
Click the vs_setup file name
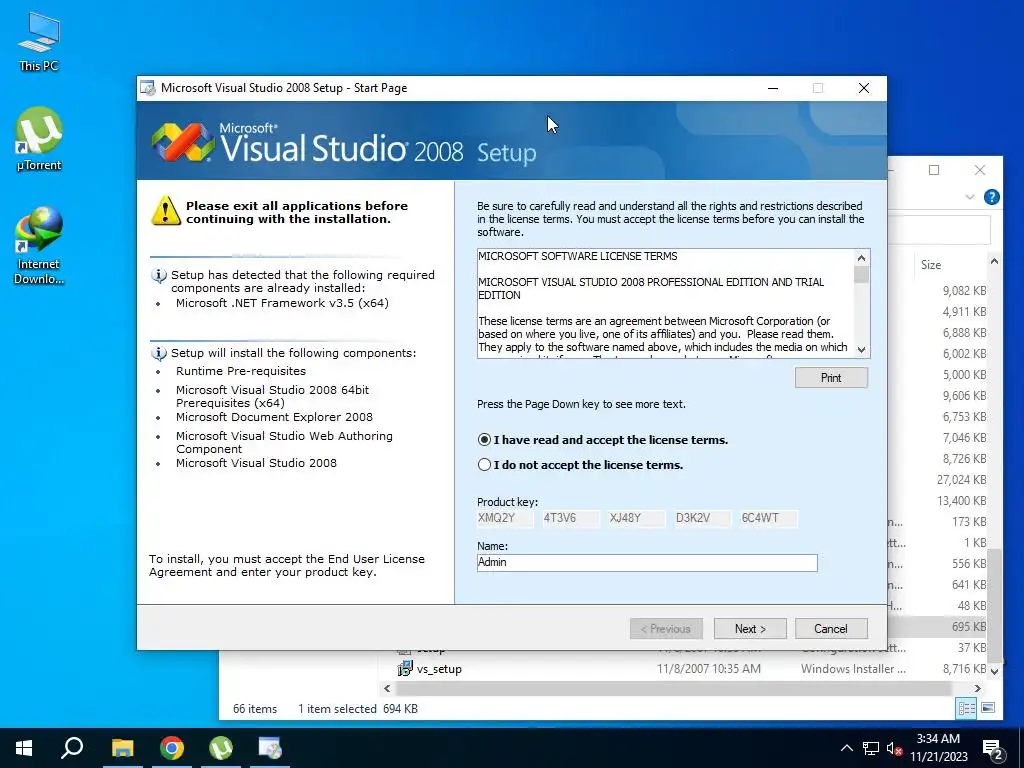pos(439,669)
